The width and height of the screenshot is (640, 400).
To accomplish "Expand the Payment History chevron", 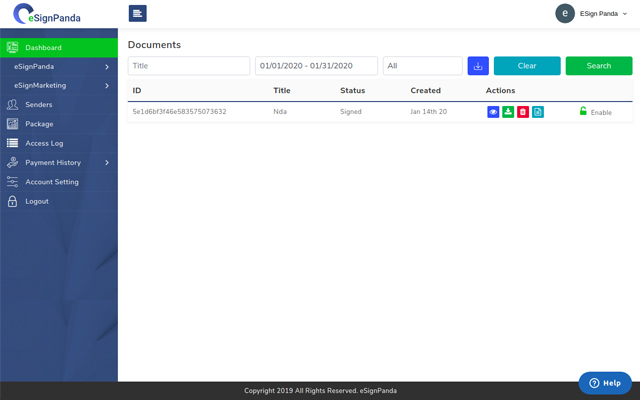I will 107,163.
